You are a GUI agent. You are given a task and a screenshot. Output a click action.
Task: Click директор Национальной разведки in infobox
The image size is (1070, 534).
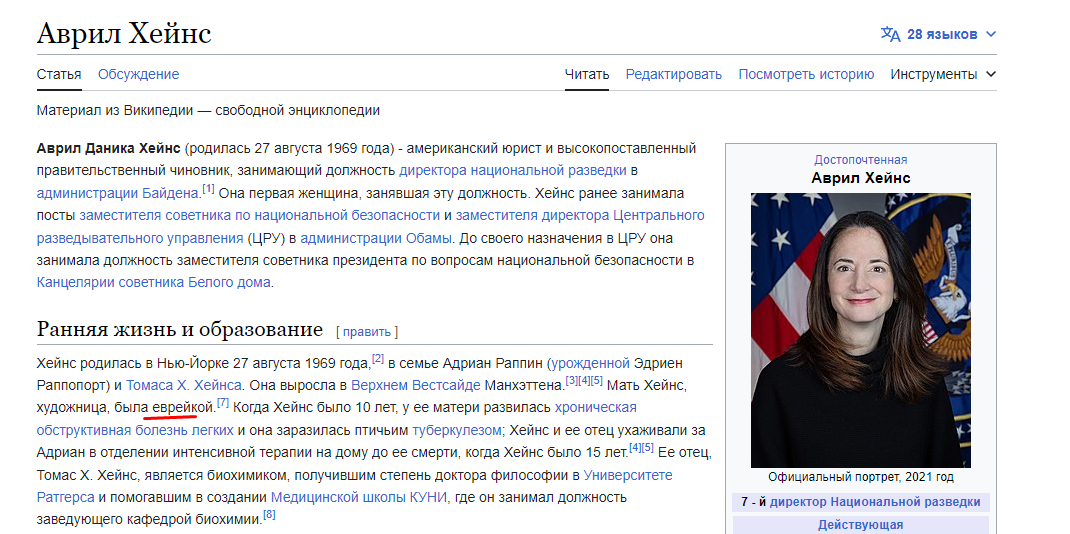(875, 502)
